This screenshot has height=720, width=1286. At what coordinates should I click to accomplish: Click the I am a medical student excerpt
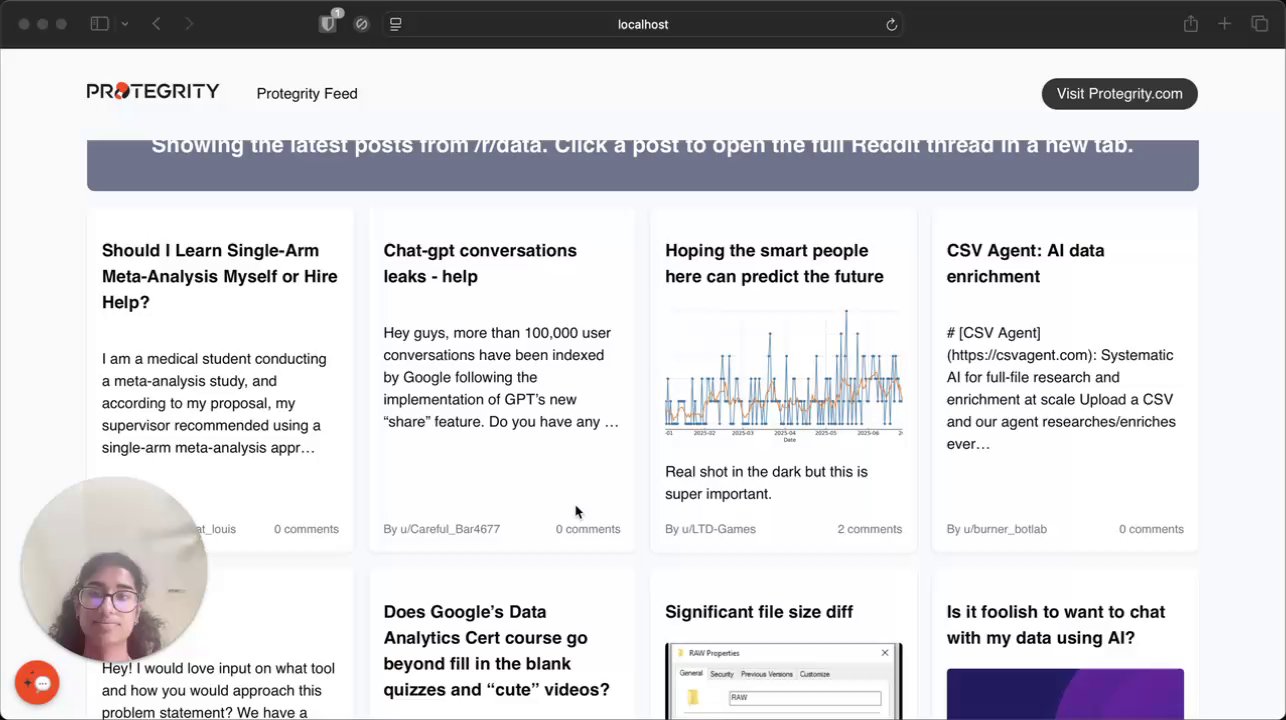214,403
